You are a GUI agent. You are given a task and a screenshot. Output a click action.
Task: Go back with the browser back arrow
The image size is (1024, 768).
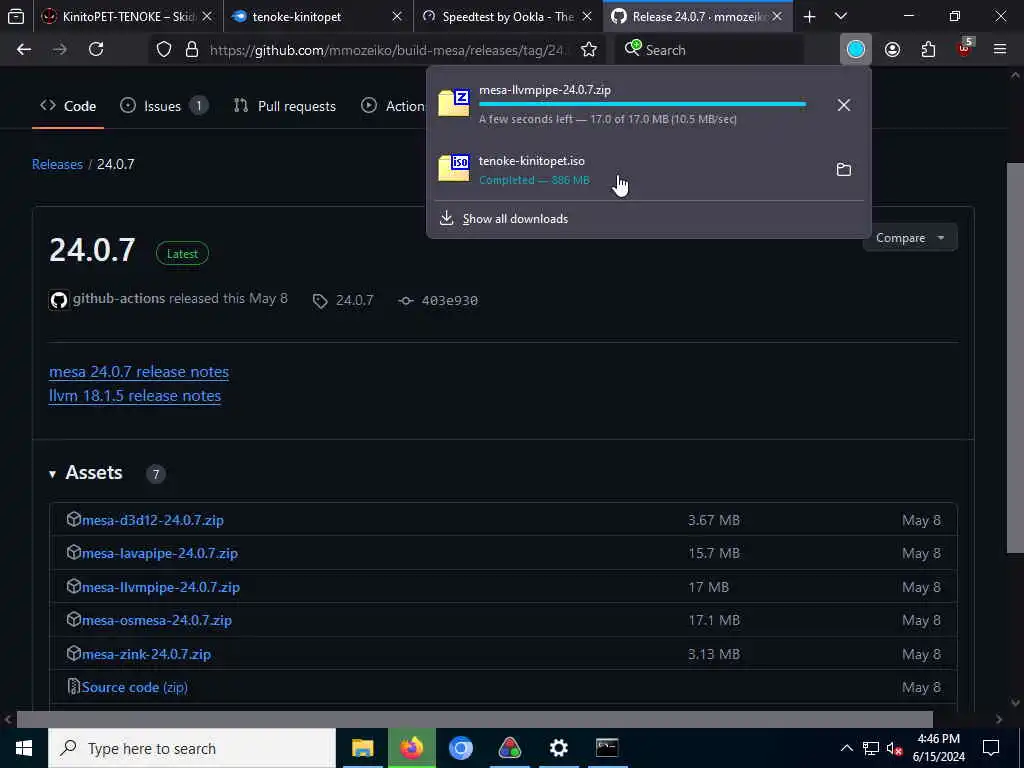point(24,49)
